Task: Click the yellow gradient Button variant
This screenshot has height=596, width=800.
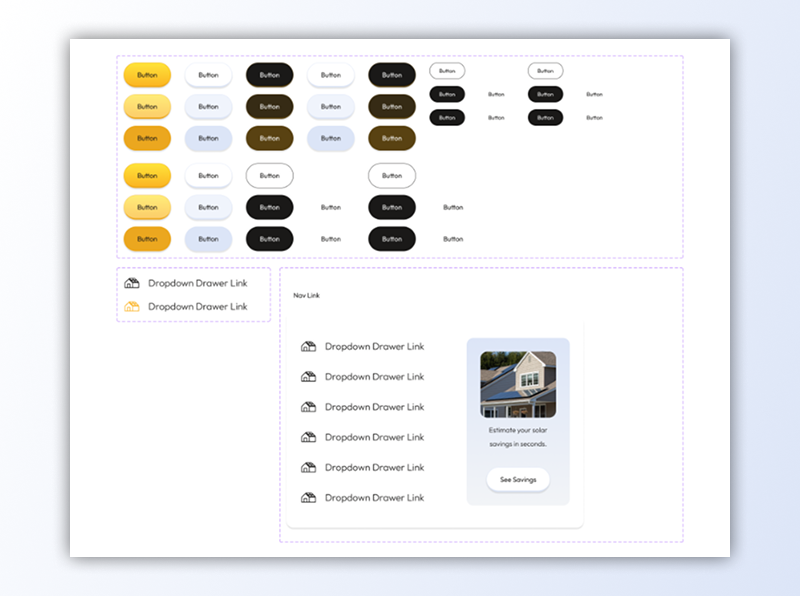Action: click(147, 75)
